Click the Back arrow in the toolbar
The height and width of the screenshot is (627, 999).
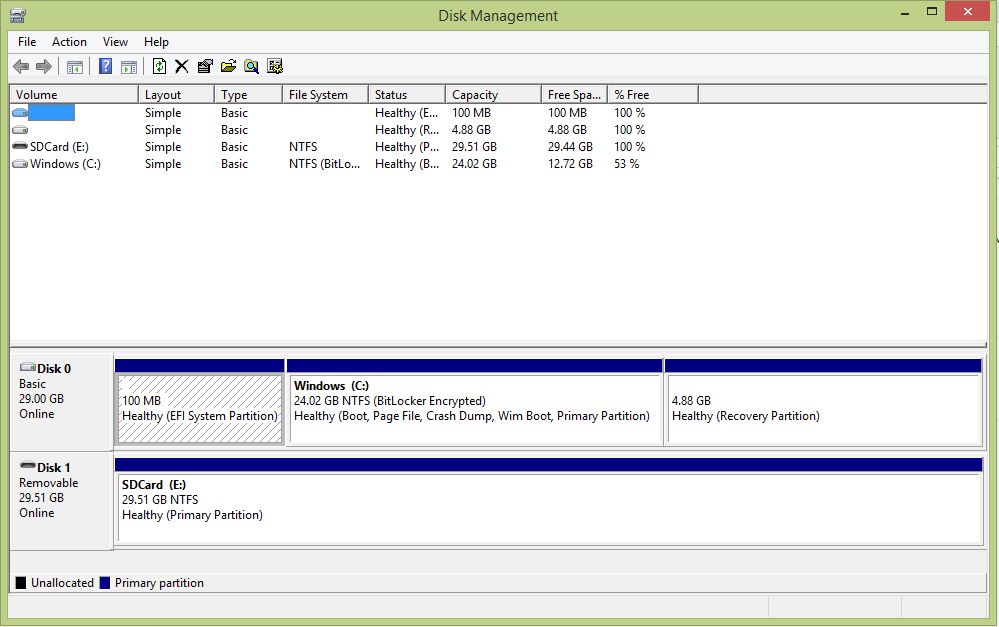[21, 66]
